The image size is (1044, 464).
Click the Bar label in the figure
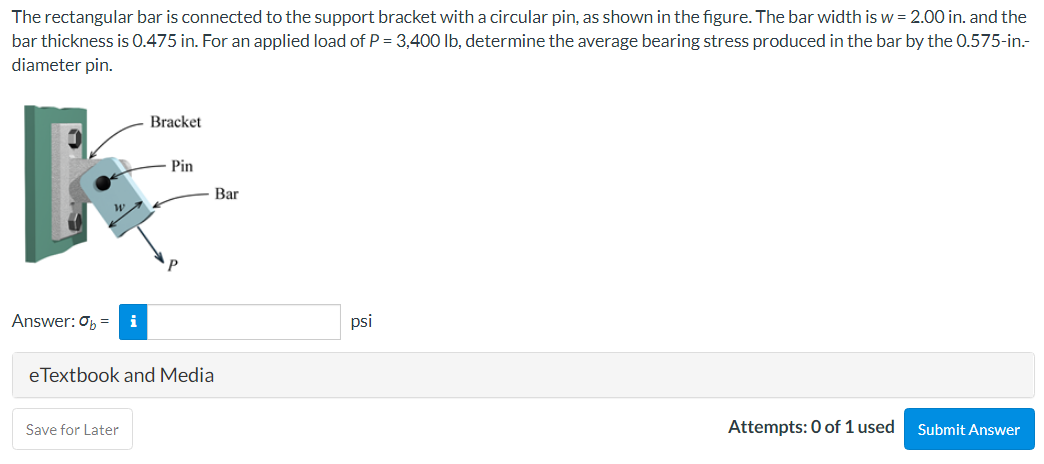click(226, 194)
